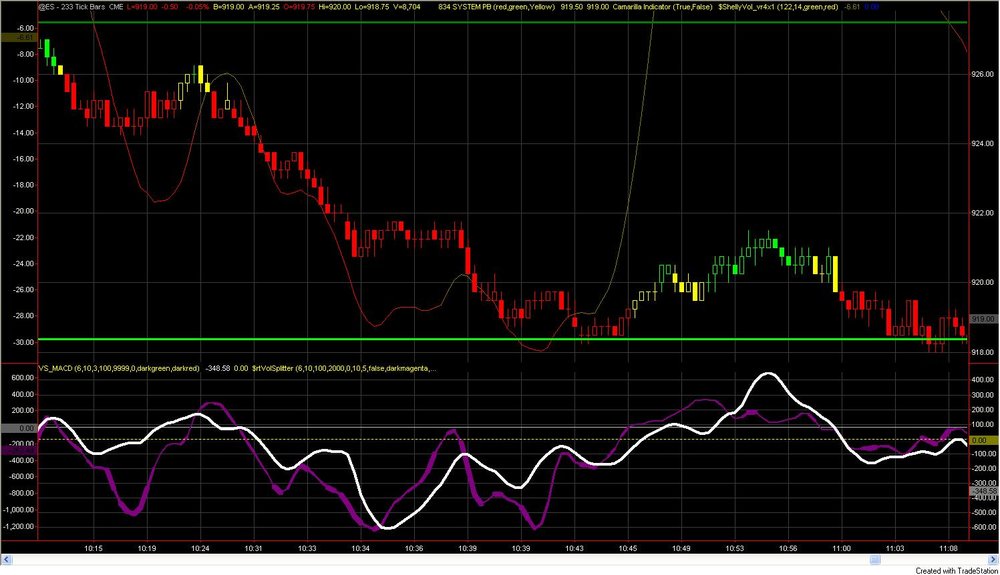This screenshot has width=1000, height=575.
Task: Click the '-1,200.00' label on the subgraph axis
Action: click(19, 527)
